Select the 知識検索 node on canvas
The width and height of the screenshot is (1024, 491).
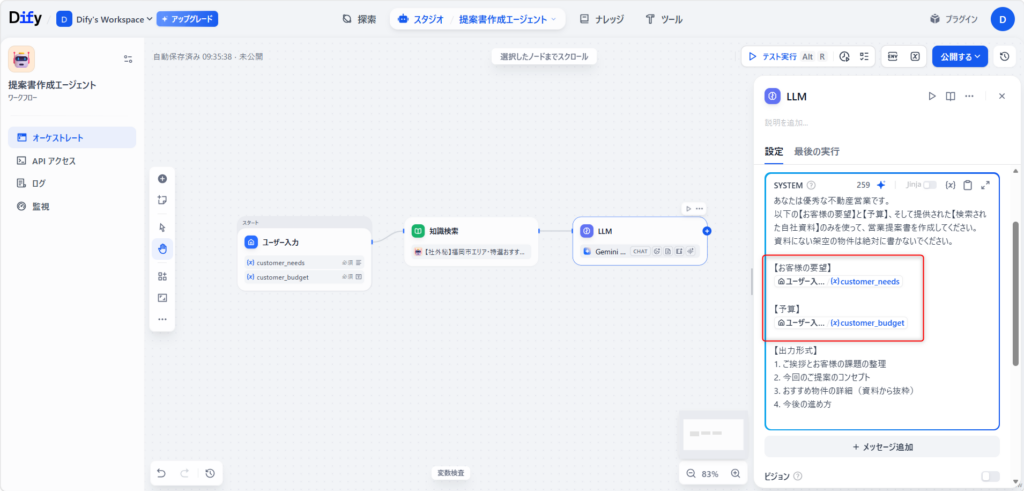click(x=472, y=241)
